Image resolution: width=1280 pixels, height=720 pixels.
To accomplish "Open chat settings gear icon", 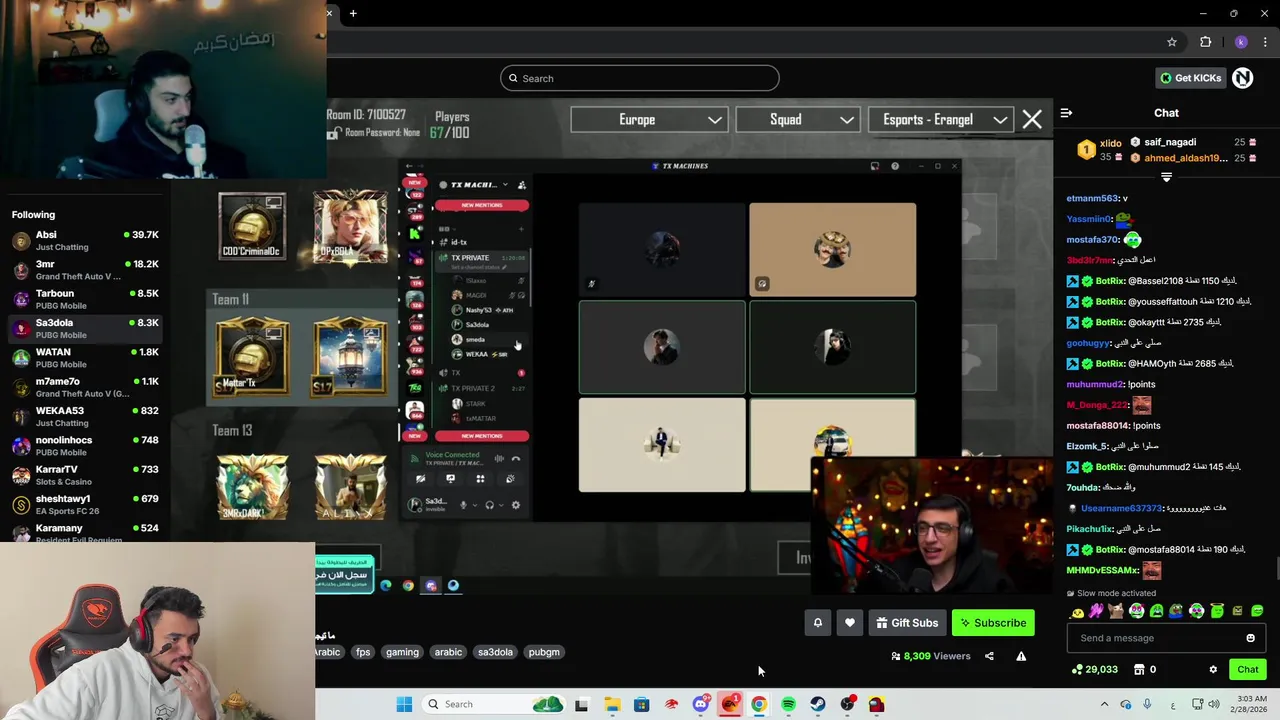I will (1213, 670).
